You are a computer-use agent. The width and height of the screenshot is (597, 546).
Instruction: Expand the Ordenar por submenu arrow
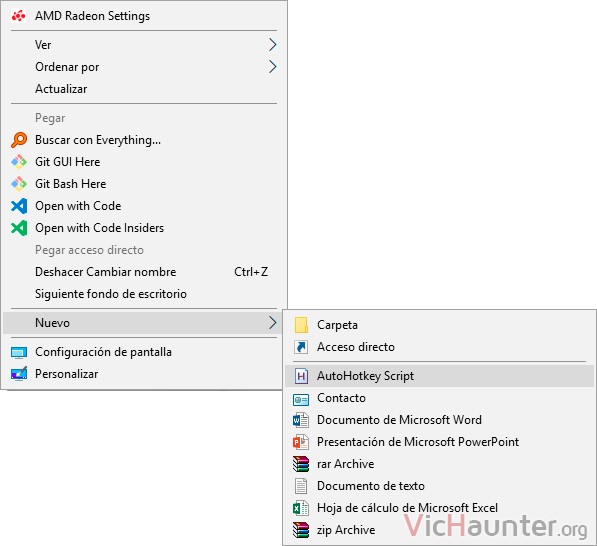tap(272, 67)
